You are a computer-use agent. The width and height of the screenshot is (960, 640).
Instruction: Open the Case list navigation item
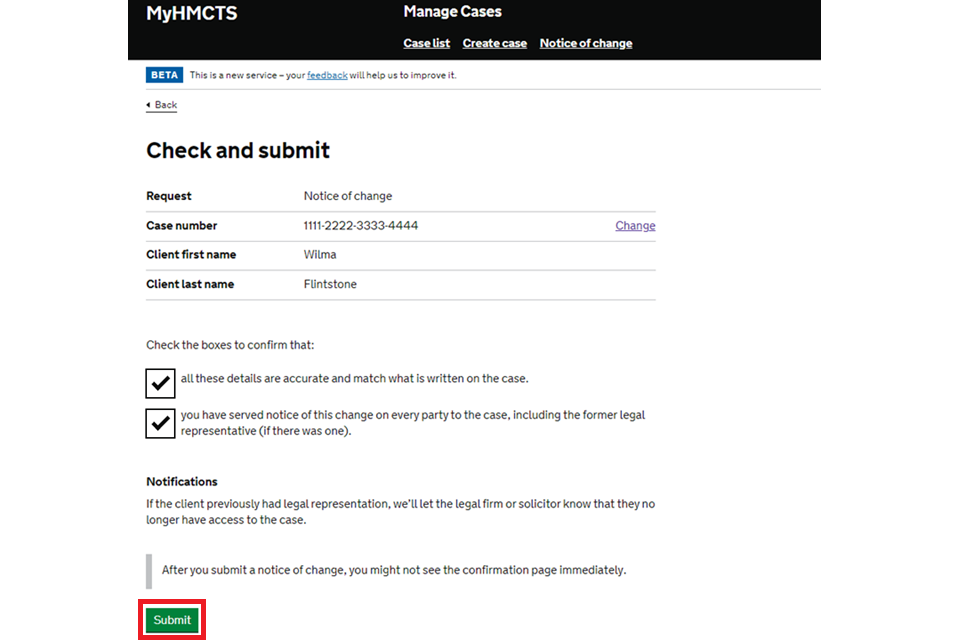click(426, 43)
